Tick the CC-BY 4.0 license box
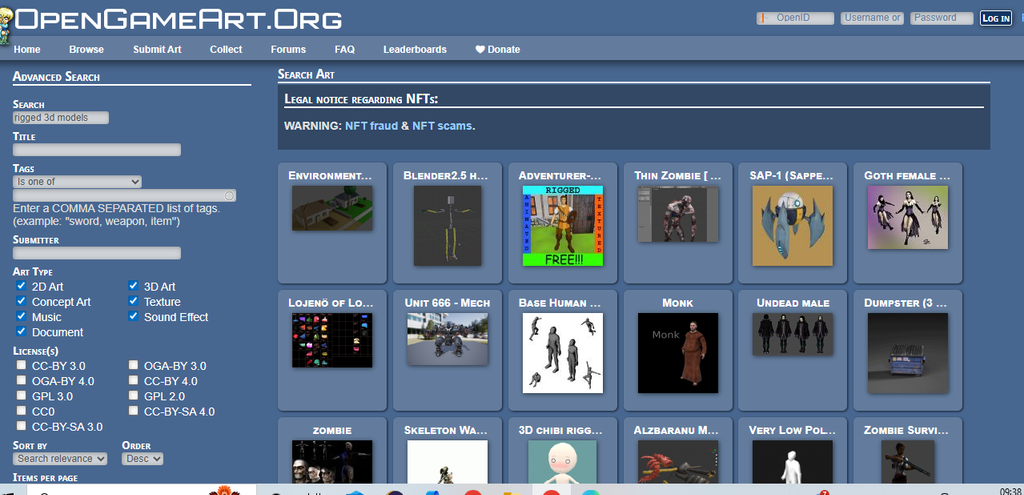The image size is (1024, 495). click(133, 381)
